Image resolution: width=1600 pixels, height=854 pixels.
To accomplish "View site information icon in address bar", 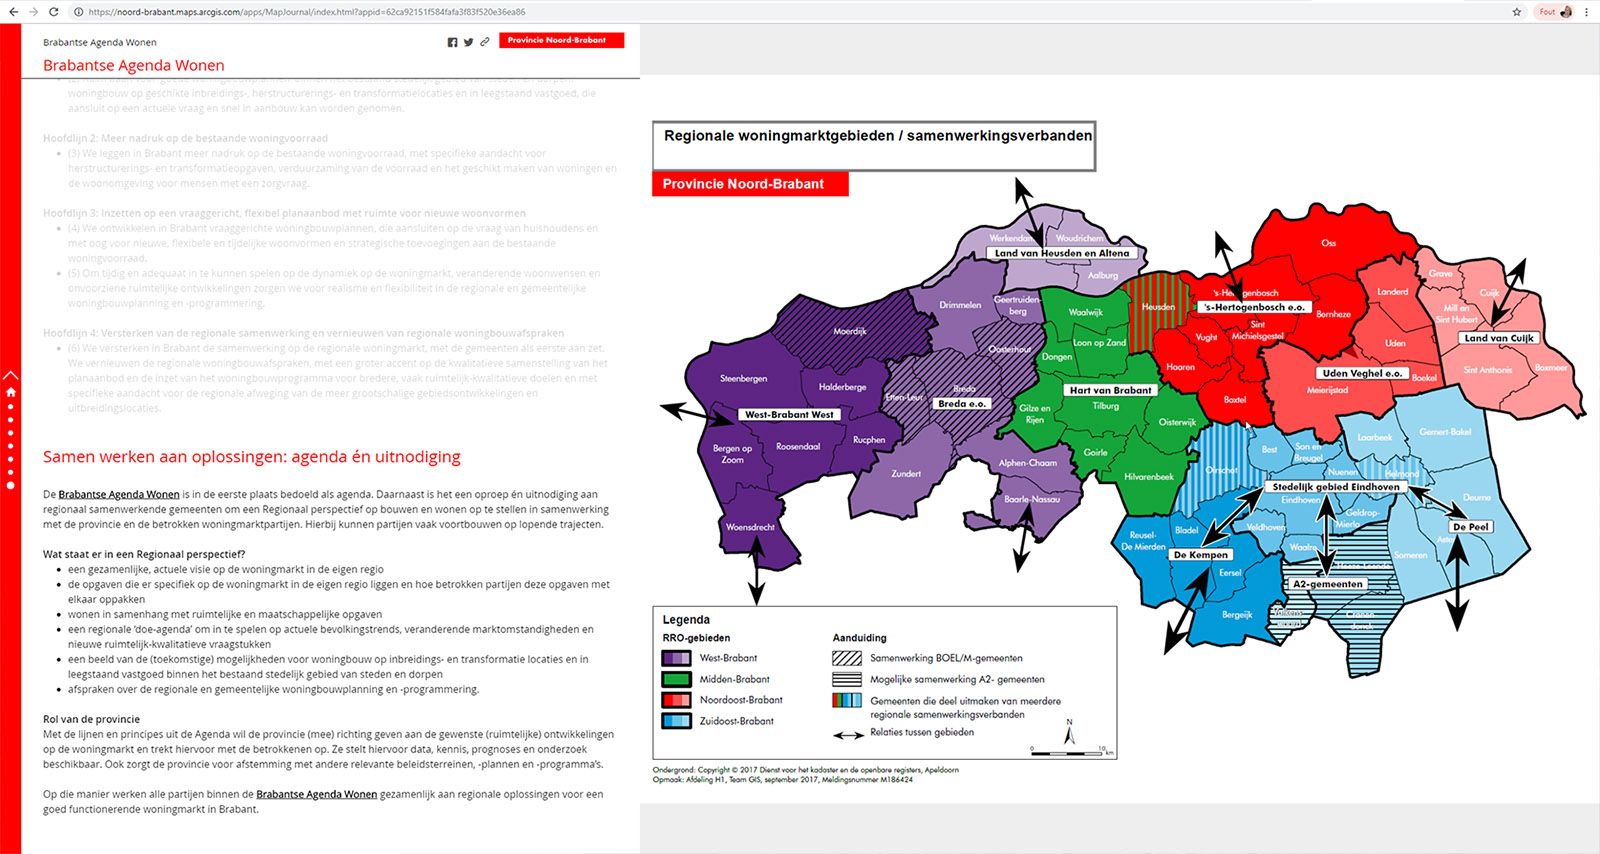I will pos(78,12).
